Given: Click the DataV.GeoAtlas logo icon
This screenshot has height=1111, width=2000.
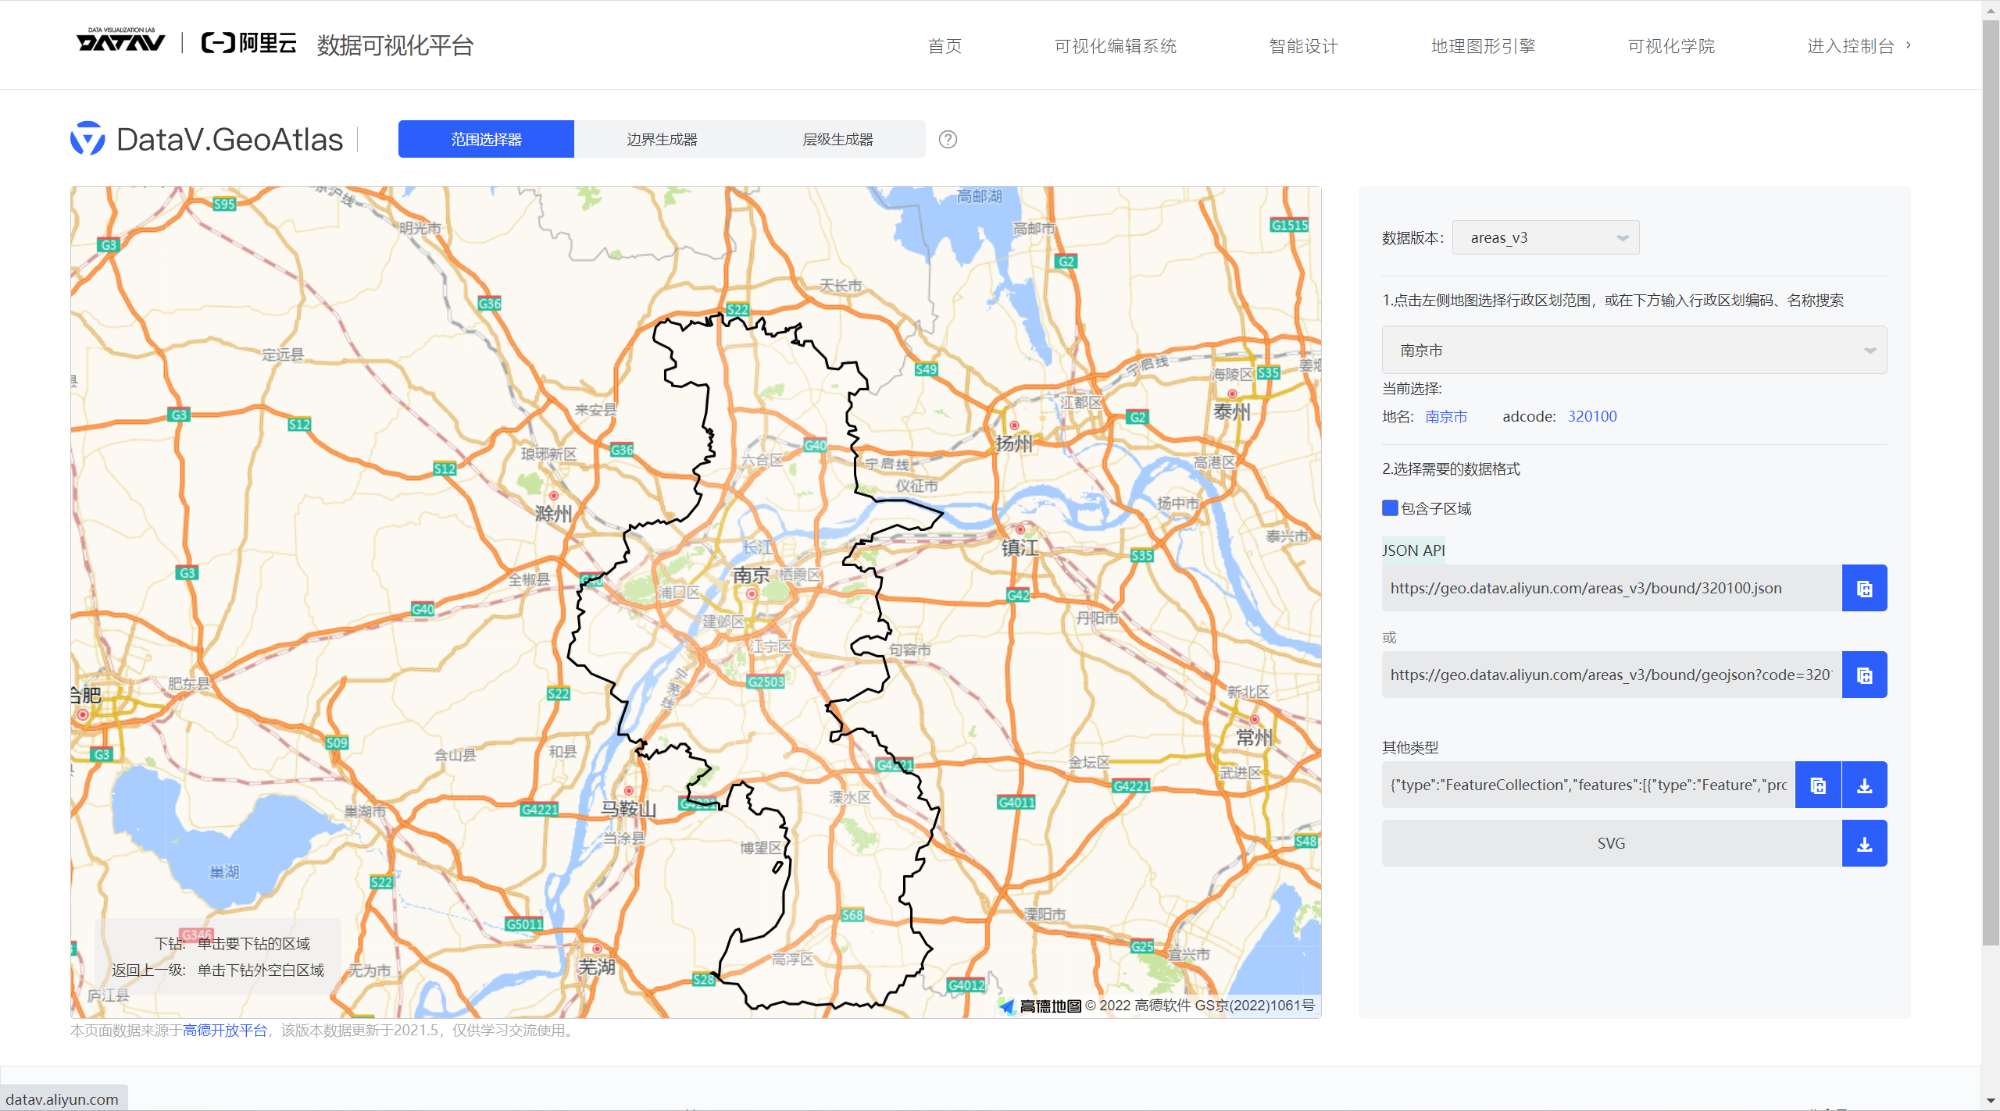Looking at the screenshot, I should point(88,139).
